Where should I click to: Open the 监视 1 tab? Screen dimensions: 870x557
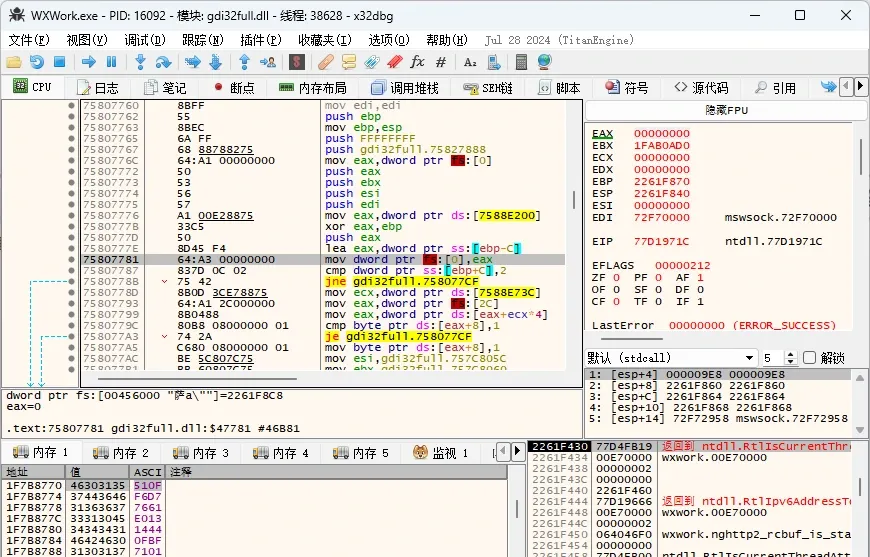coord(441,453)
